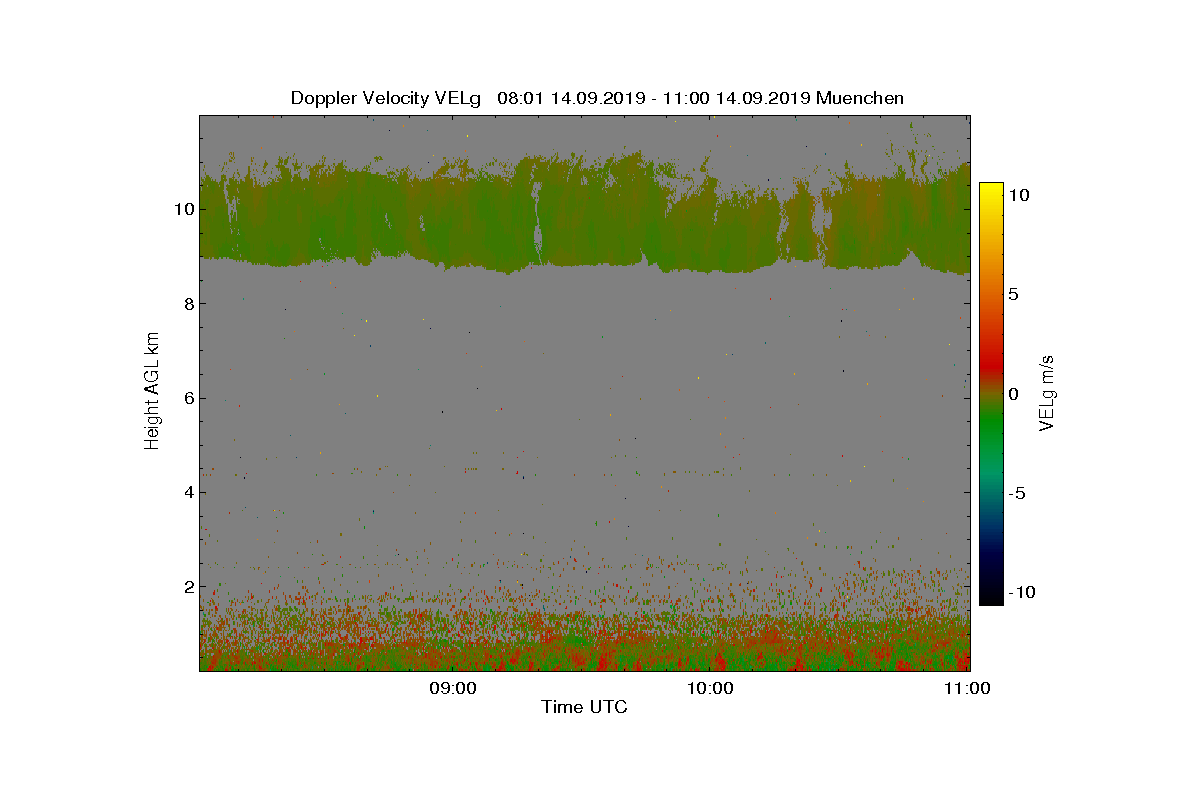The image size is (1200, 800).
Task: Click the colorbar value '-10'
Action: pos(1020,592)
